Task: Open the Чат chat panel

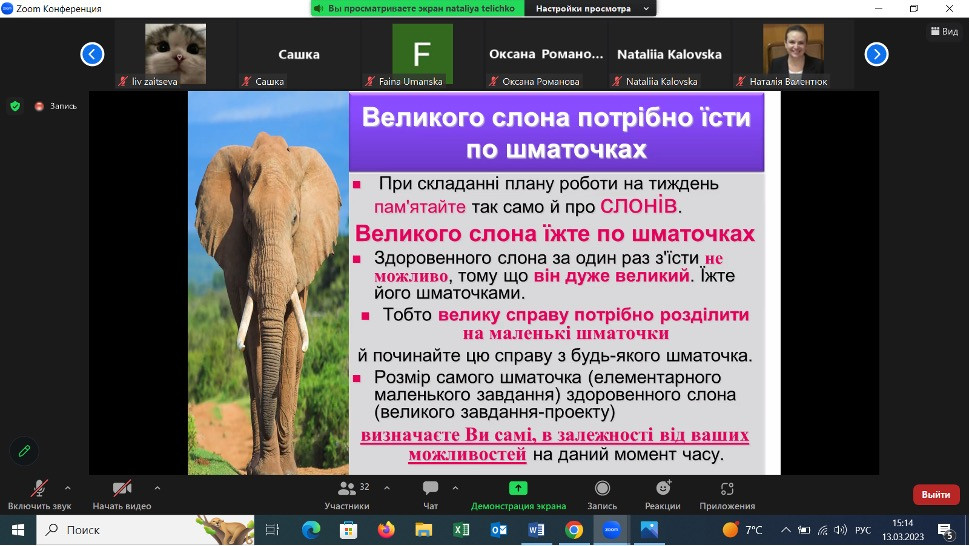Action: tap(431, 495)
